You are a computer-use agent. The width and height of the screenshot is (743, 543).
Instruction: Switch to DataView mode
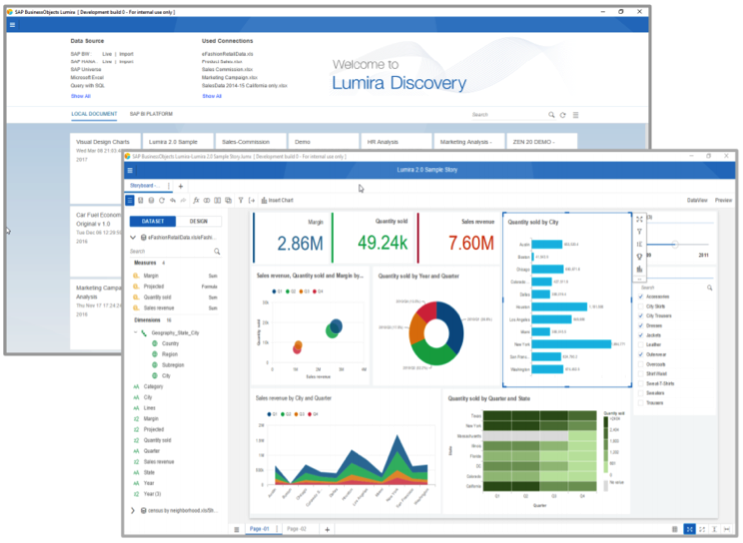tap(697, 200)
